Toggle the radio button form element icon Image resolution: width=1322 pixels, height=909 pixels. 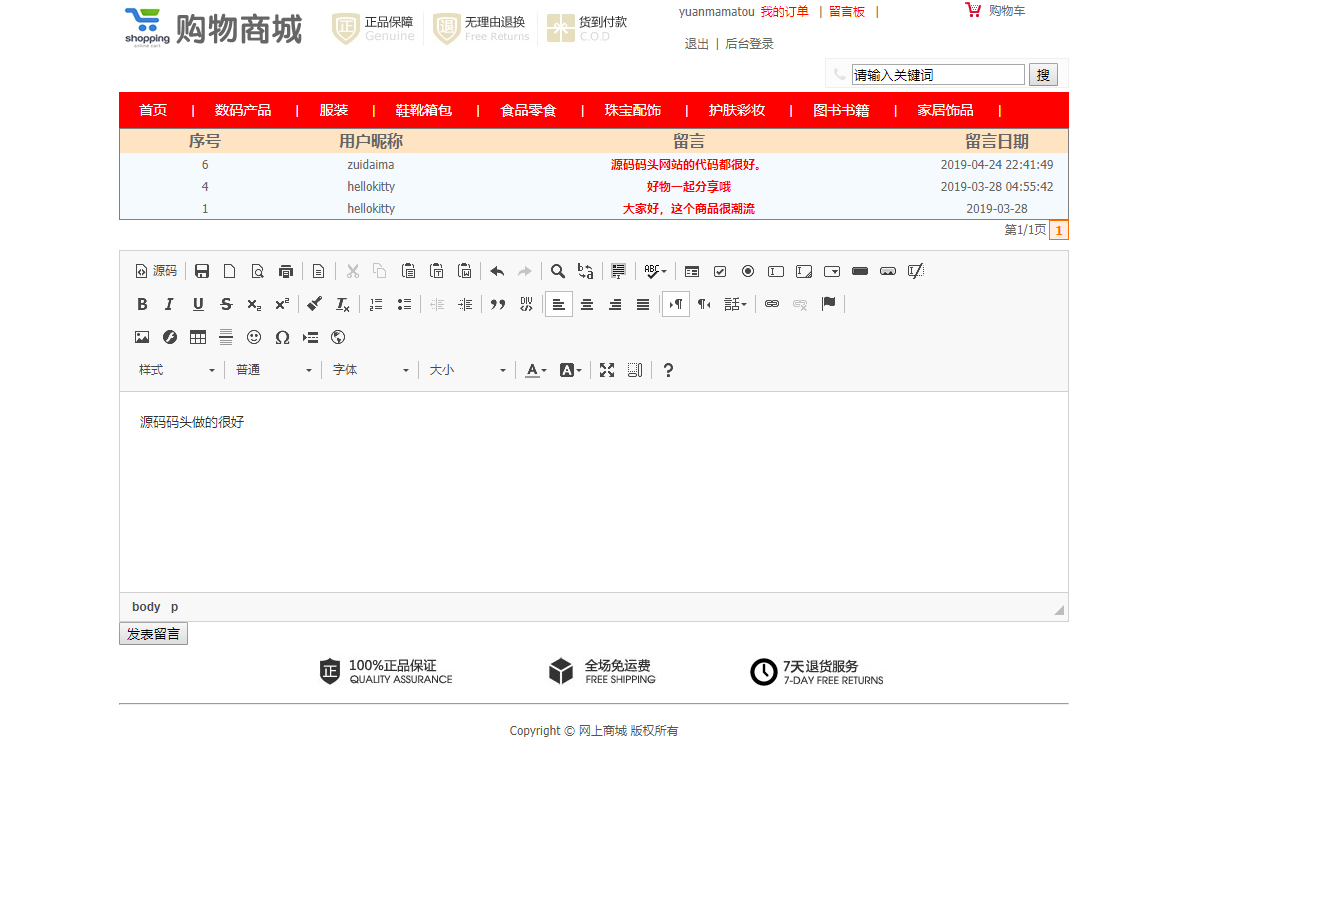748,271
